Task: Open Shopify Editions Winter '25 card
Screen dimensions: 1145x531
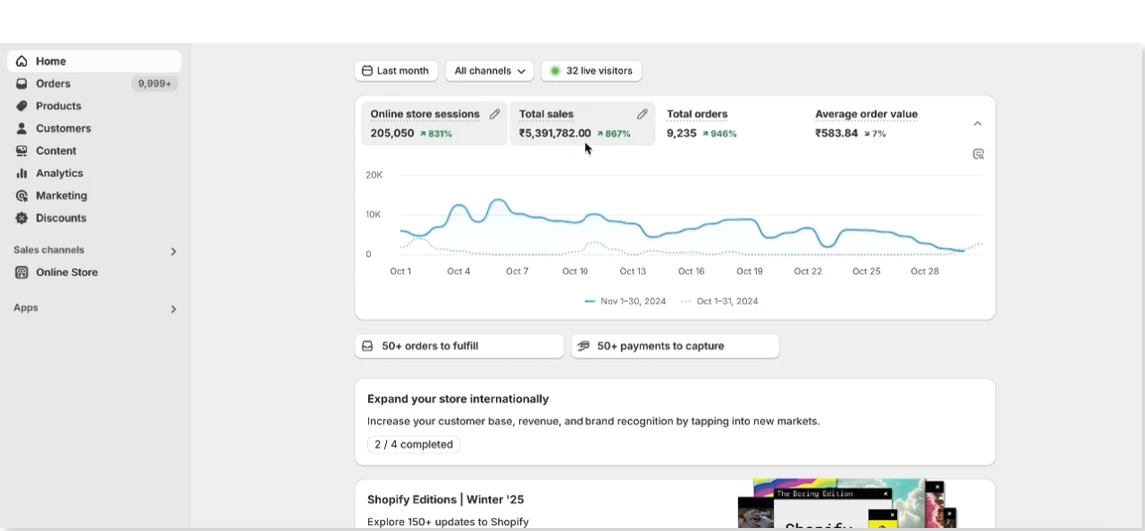Action: point(675,504)
